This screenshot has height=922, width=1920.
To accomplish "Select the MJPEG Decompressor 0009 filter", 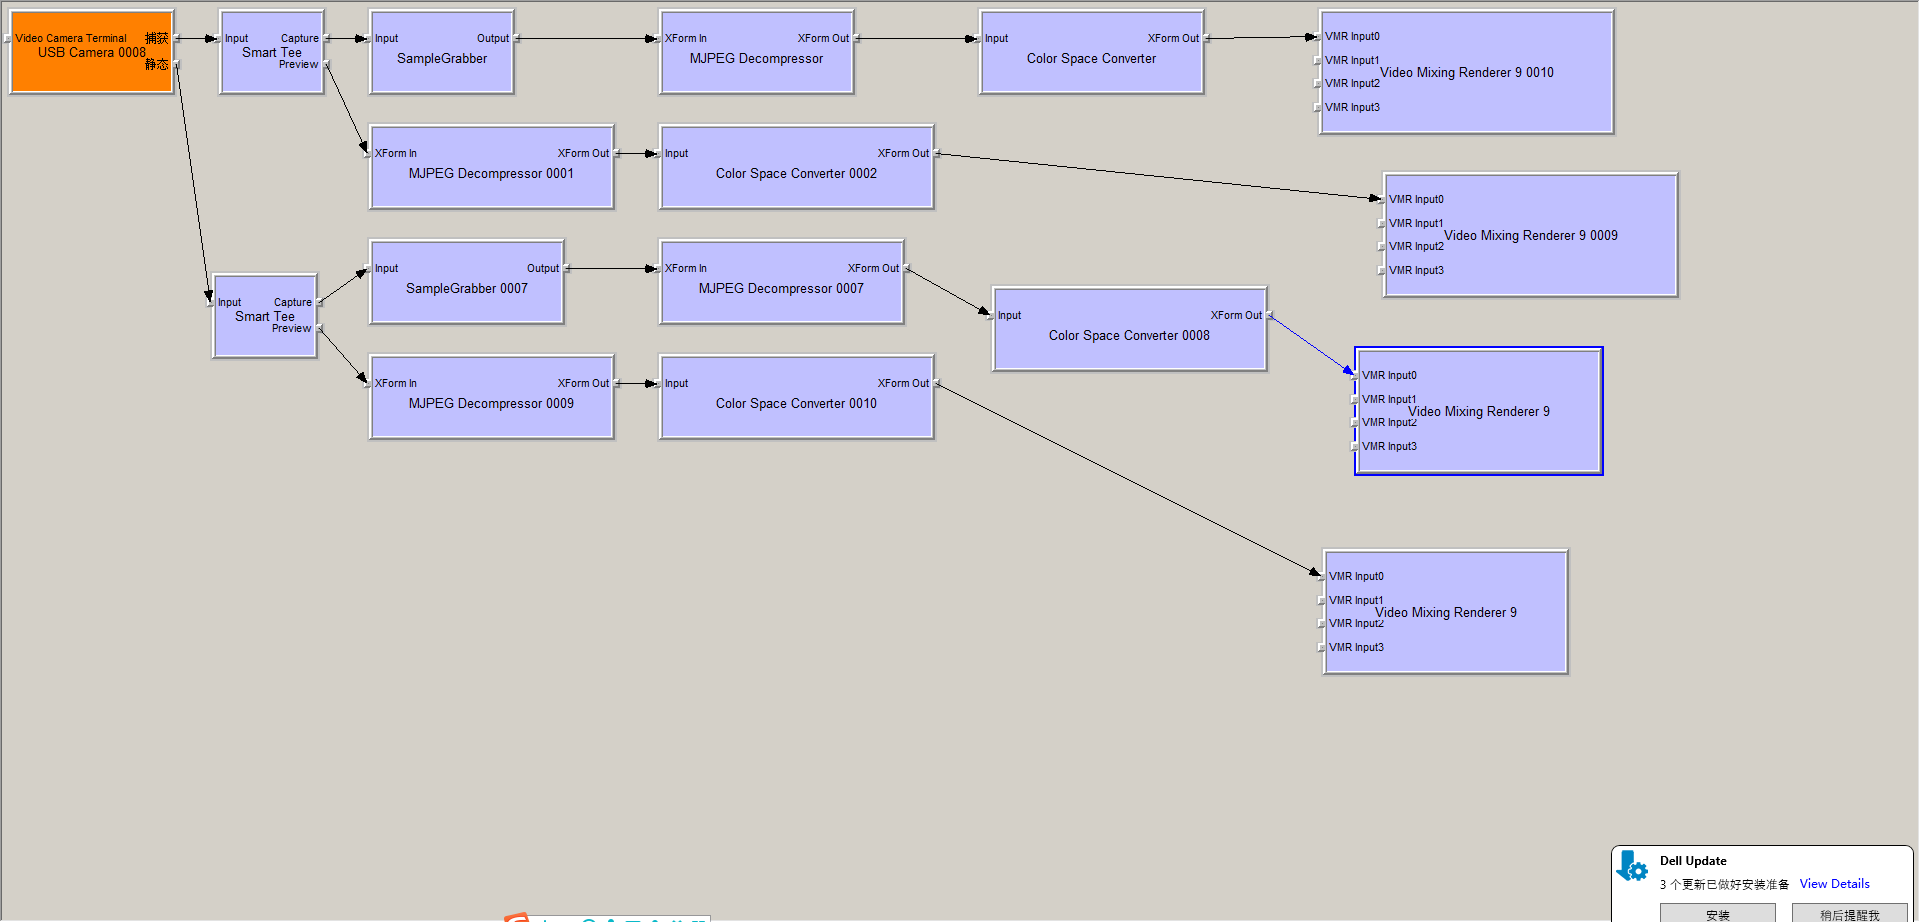I will click(x=491, y=403).
